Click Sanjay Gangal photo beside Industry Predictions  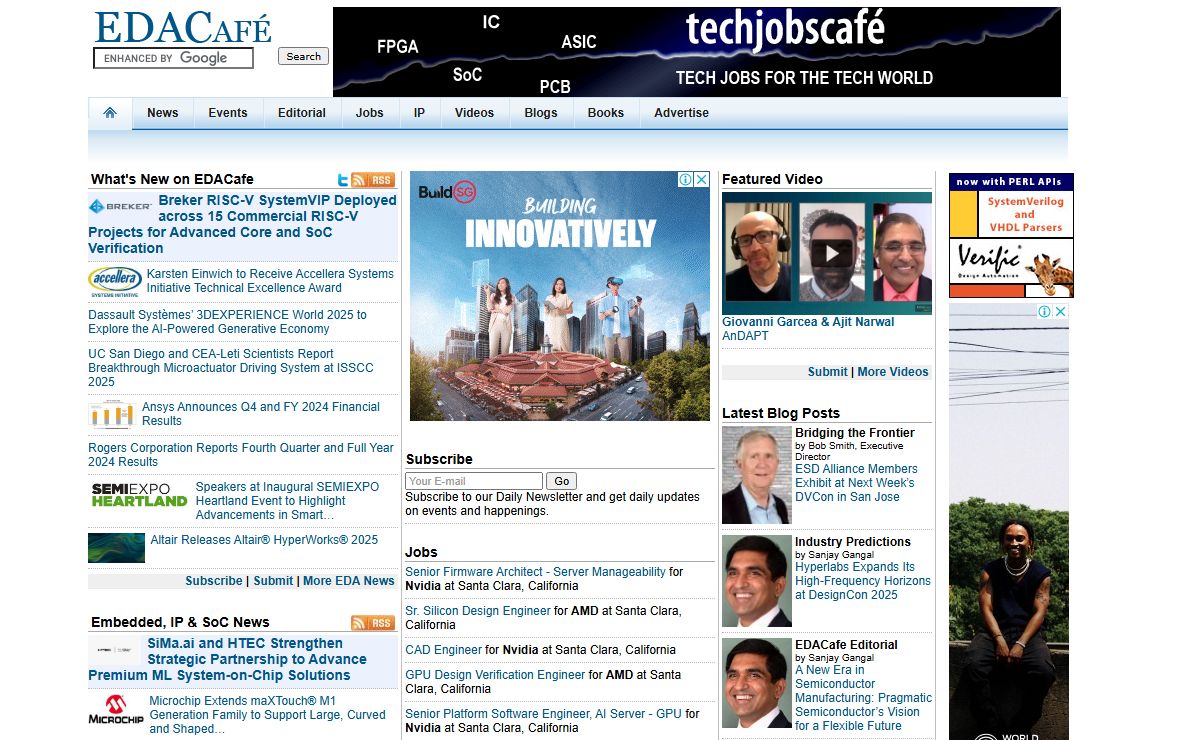757,581
